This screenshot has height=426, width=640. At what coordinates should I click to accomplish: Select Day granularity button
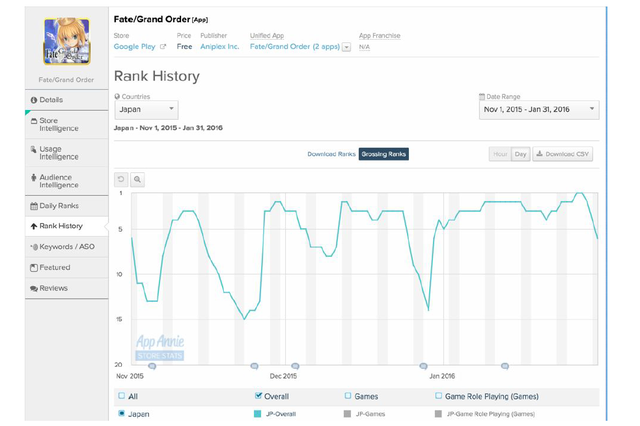pyautogui.click(x=520, y=154)
